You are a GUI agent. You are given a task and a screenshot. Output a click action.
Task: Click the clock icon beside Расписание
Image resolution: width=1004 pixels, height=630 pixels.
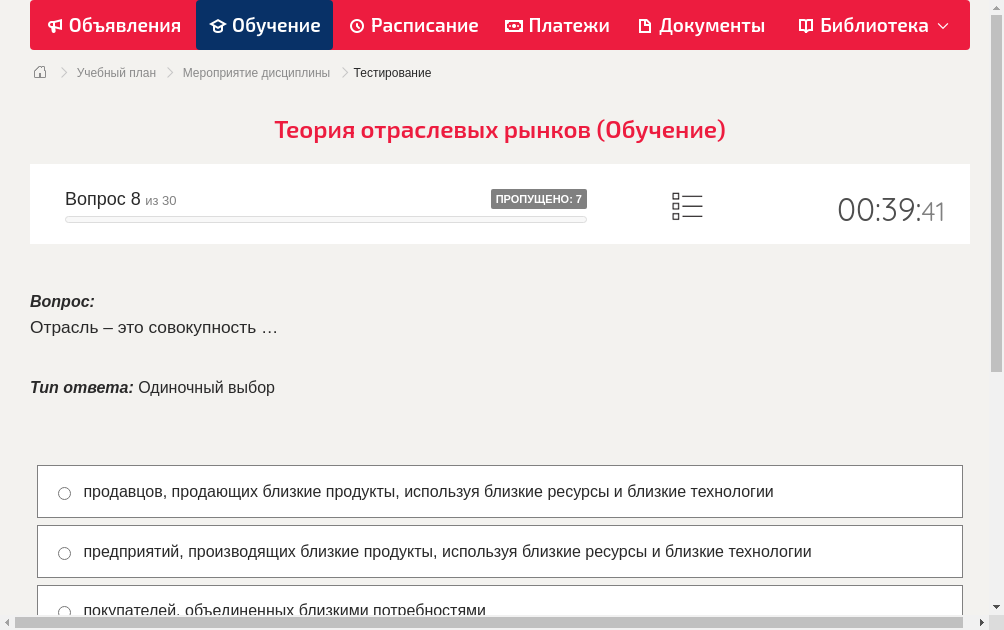pyautogui.click(x=355, y=25)
